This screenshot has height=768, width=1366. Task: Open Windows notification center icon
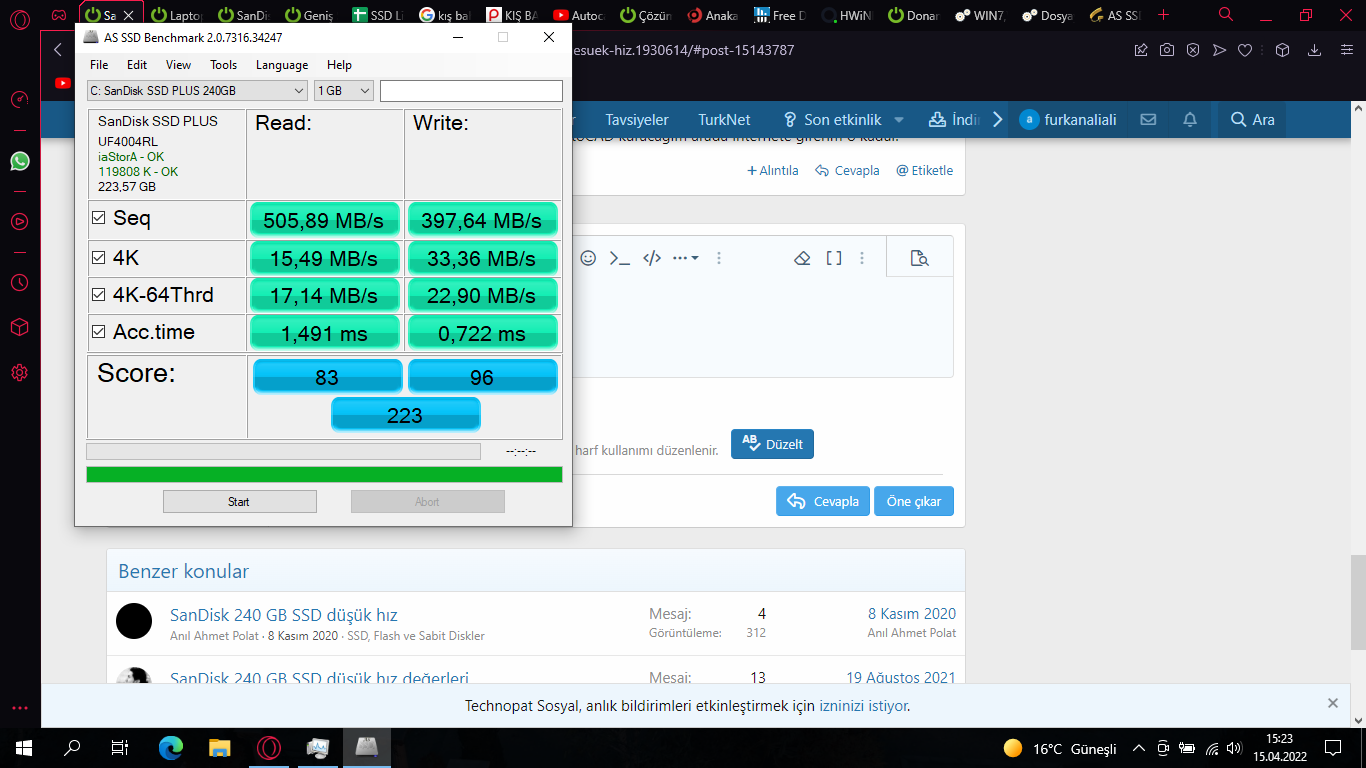[x=1333, y=748]
